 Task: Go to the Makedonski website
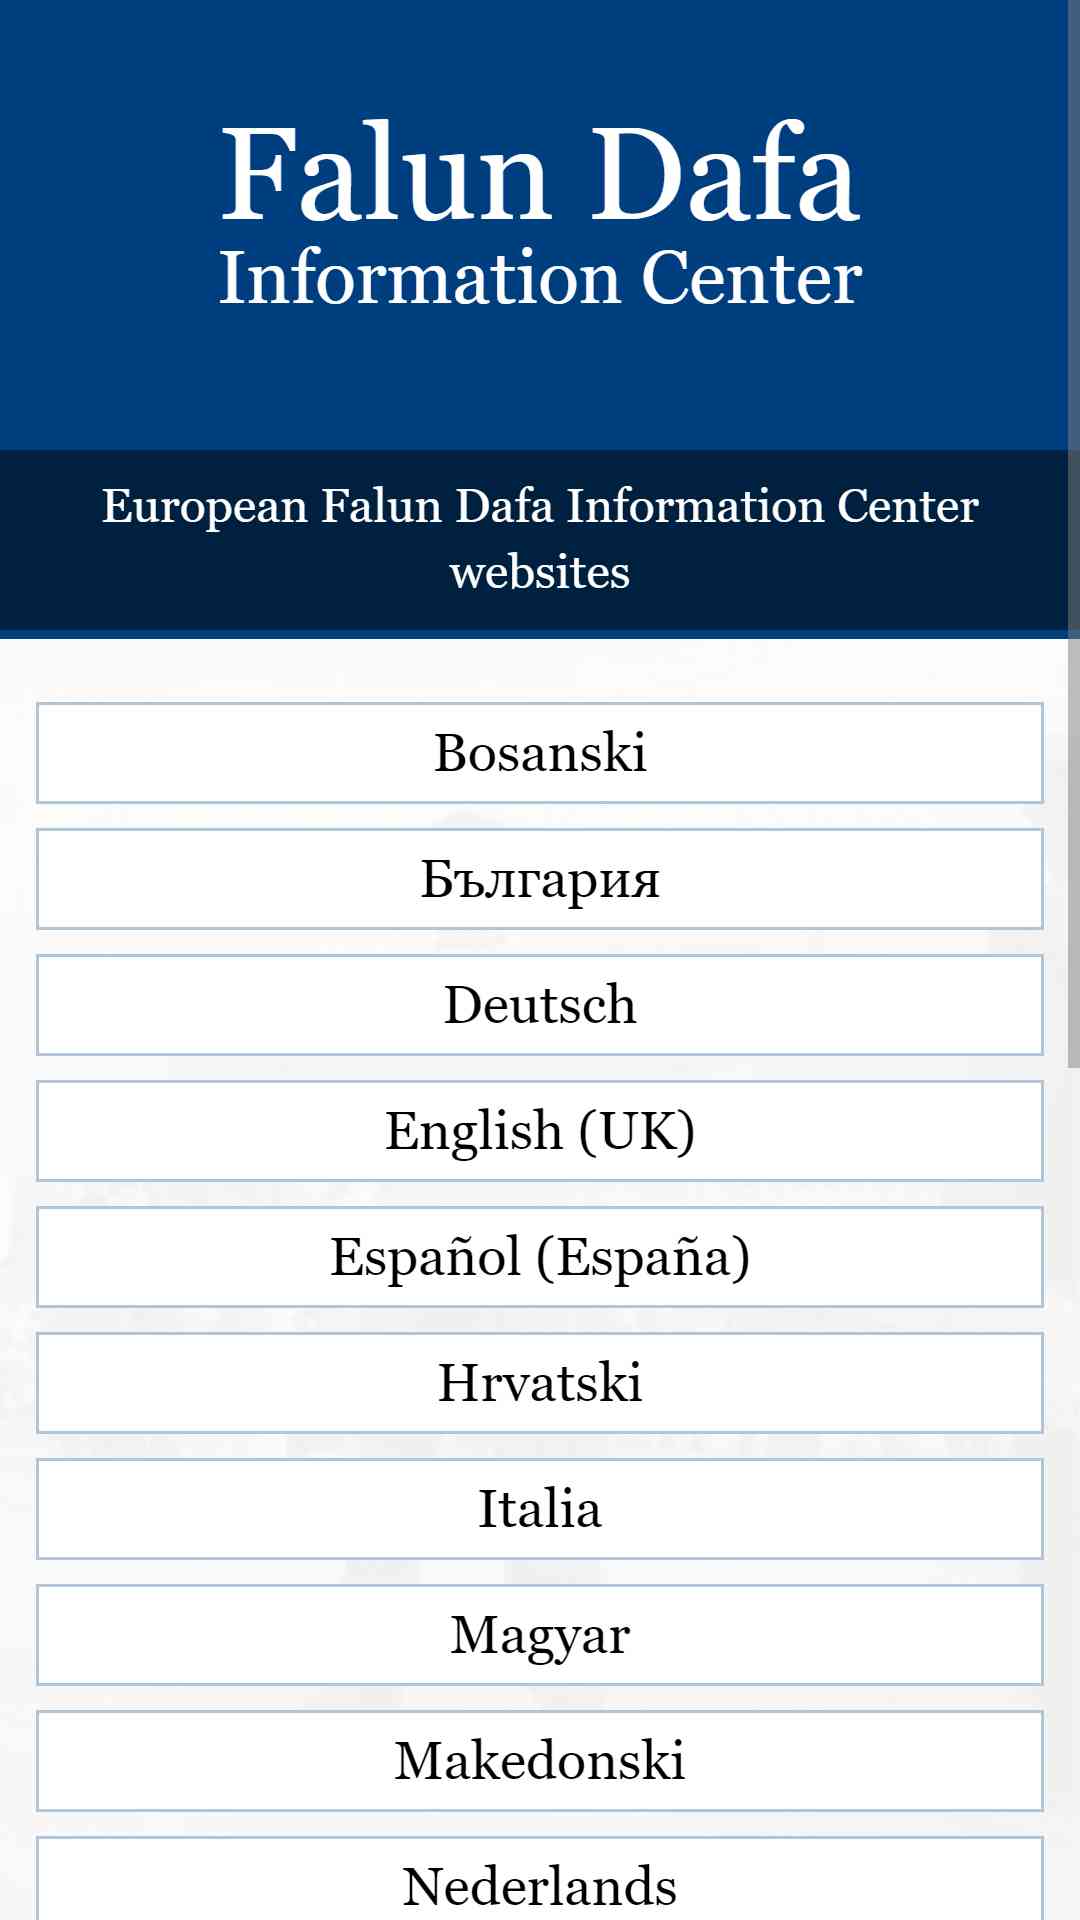tap(540, 1761)
